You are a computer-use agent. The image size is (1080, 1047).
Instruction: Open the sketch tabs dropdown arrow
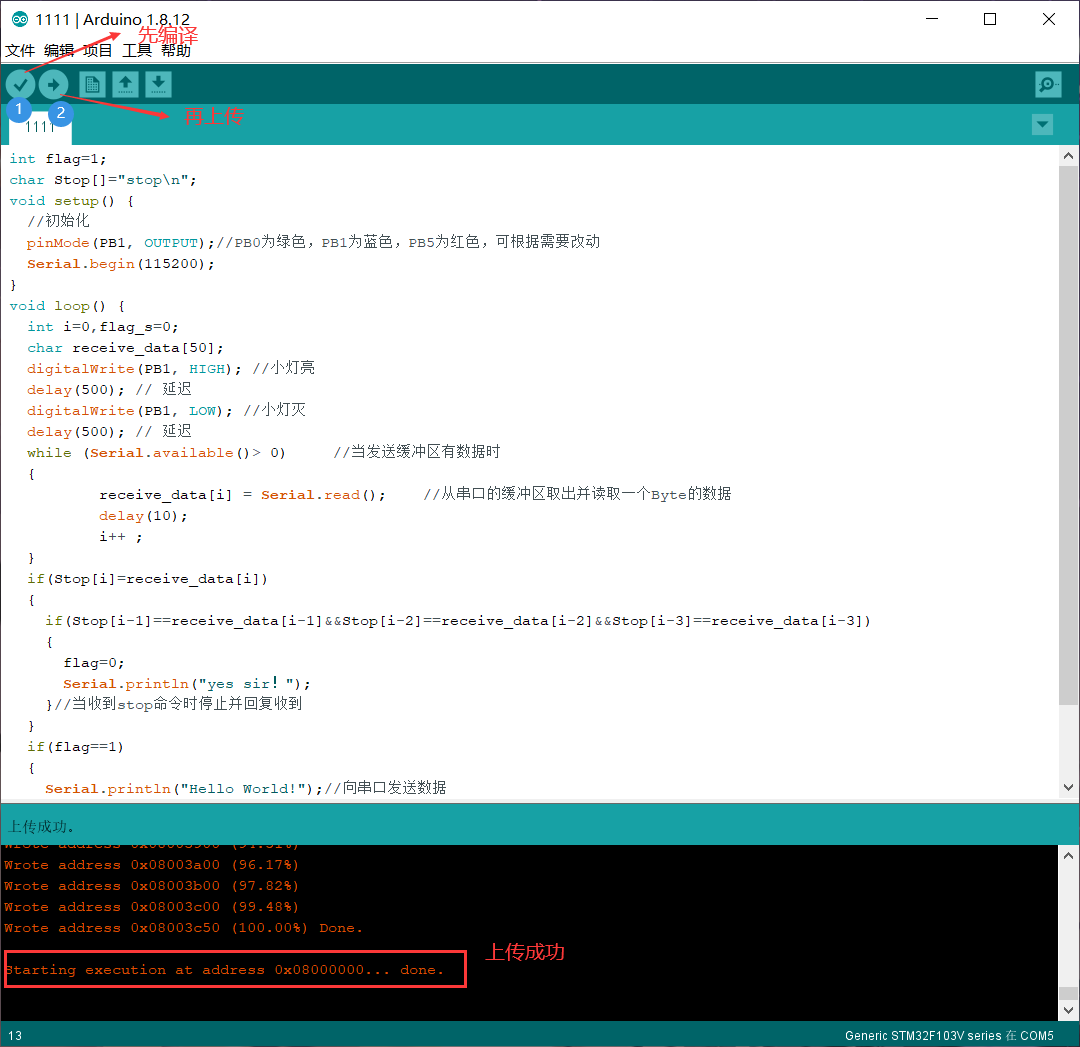tap(1042, 124)
